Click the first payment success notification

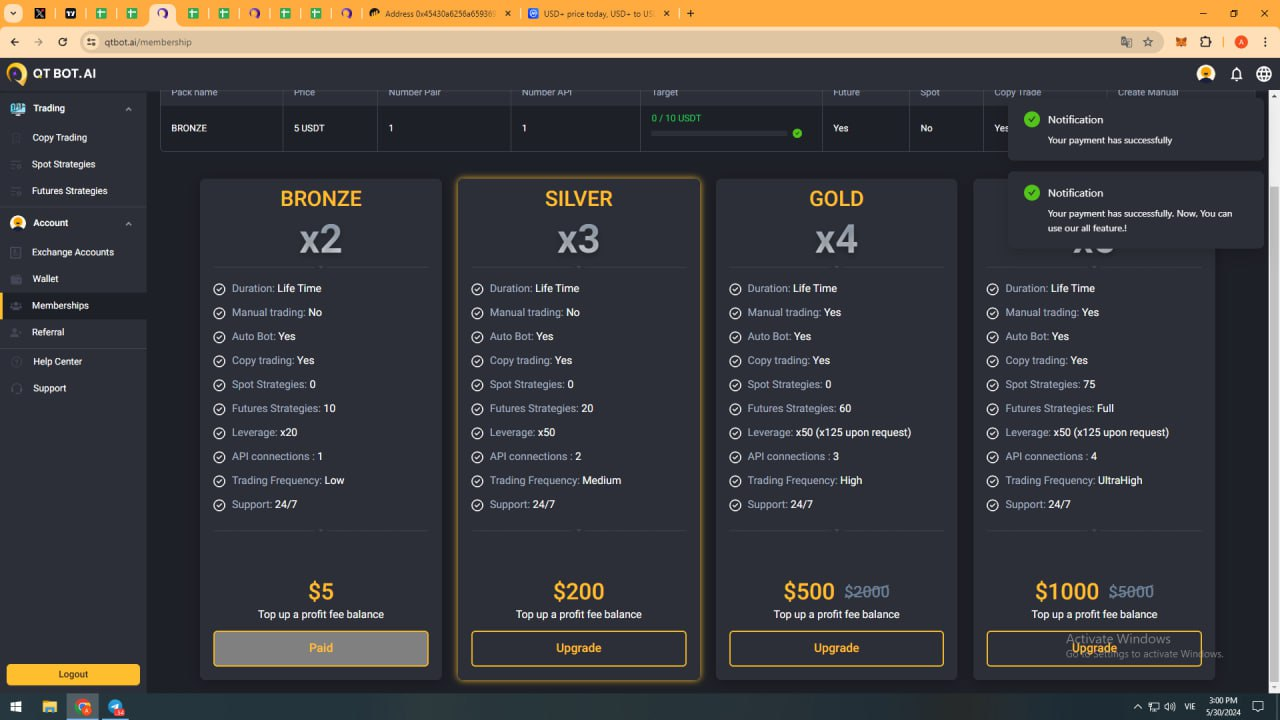[x=1136, y=130]
